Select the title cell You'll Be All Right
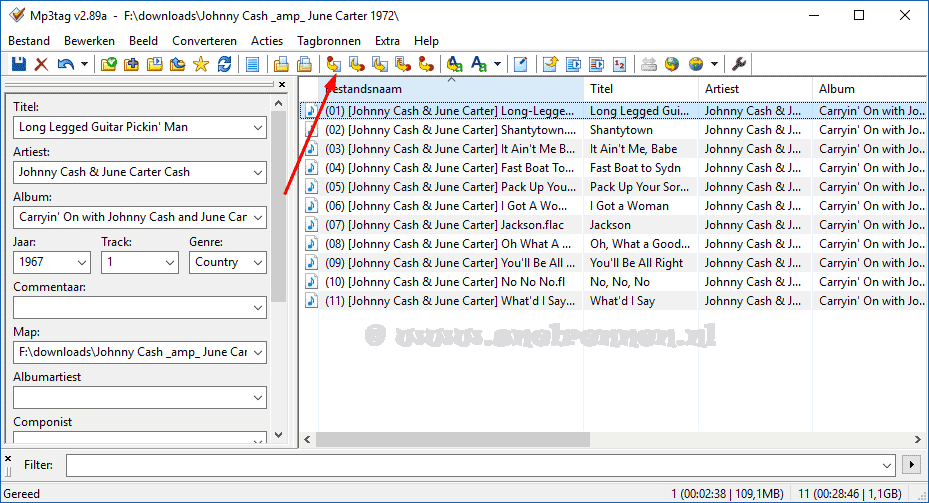Viewport: 929px width, 503px height. [x=636, y=263]
